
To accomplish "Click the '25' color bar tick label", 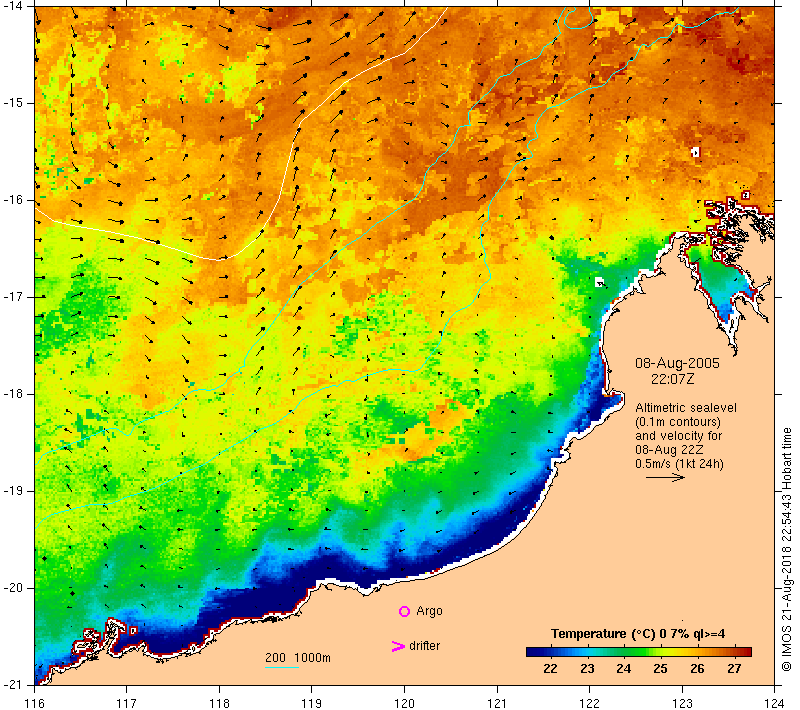I will 660,669.
